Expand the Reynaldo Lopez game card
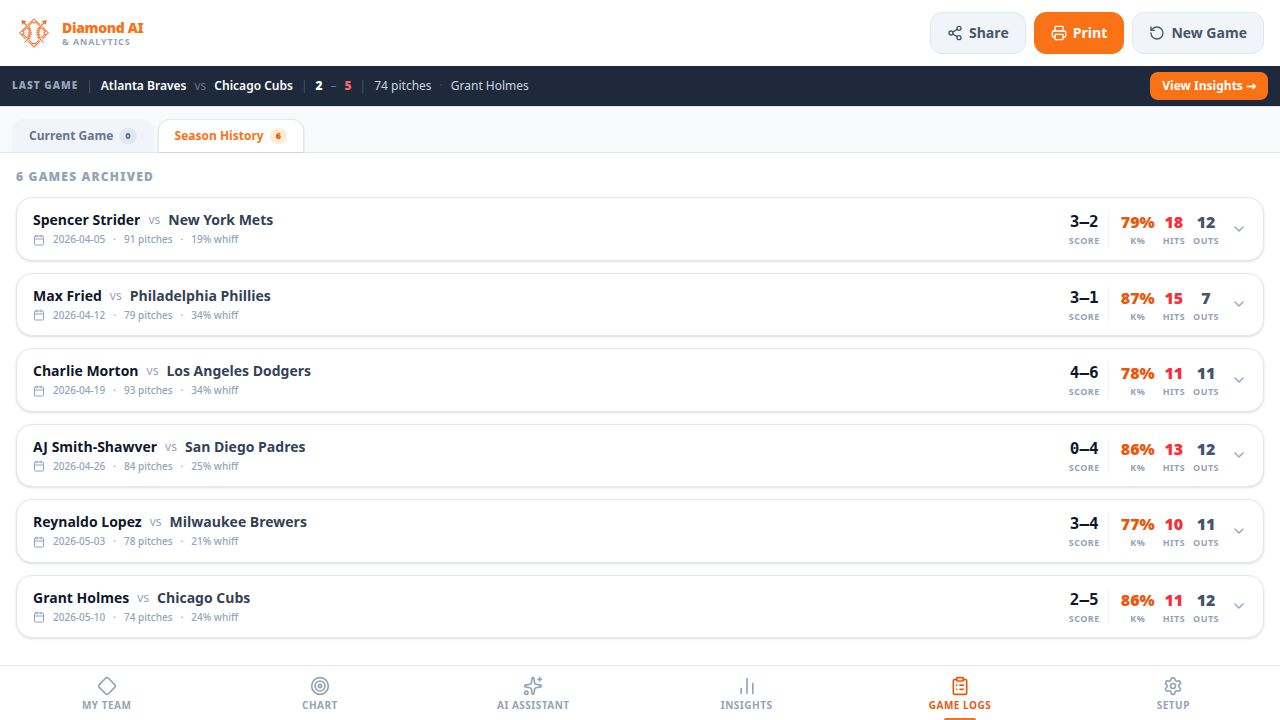 (1239, 531)
